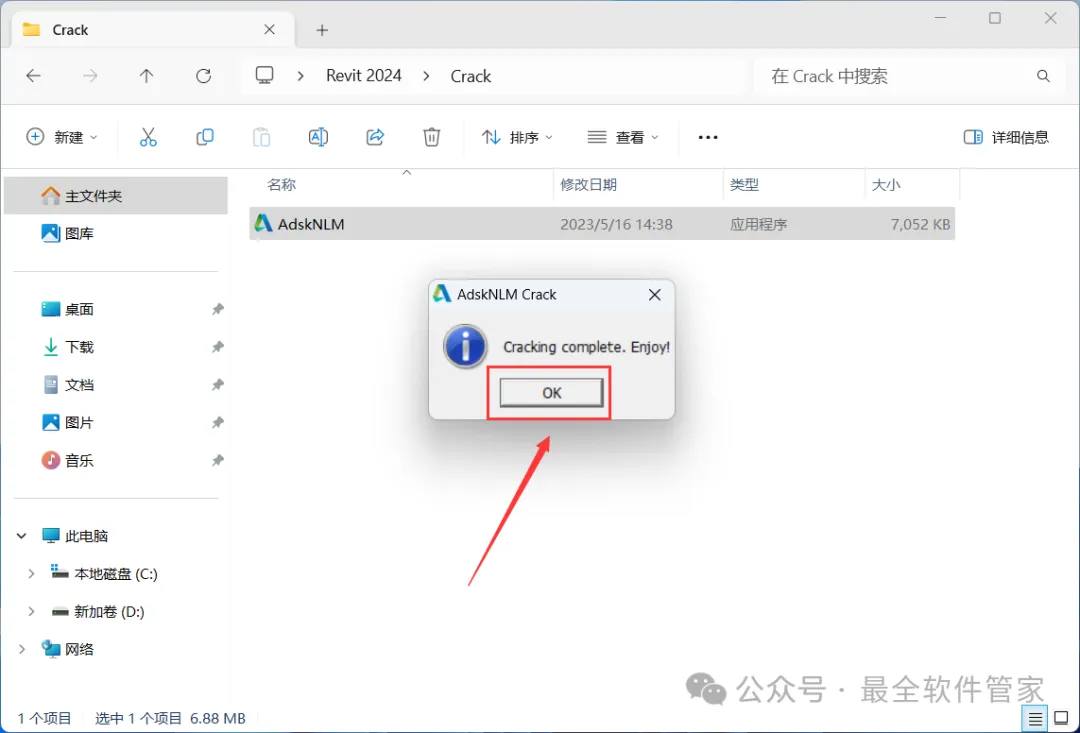The height and width of the screenshot is (733, 1080).
Task: Open the 新建 (New) dropdown
Action: pos(62,137)
